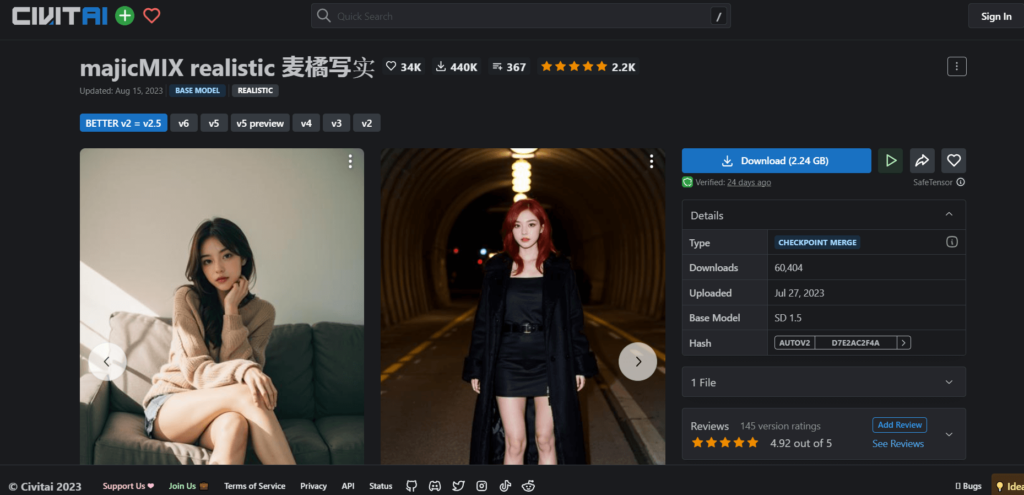Open the woman on sofa preview image
This screenshot has height=495, width=1024.
point(222,306)
